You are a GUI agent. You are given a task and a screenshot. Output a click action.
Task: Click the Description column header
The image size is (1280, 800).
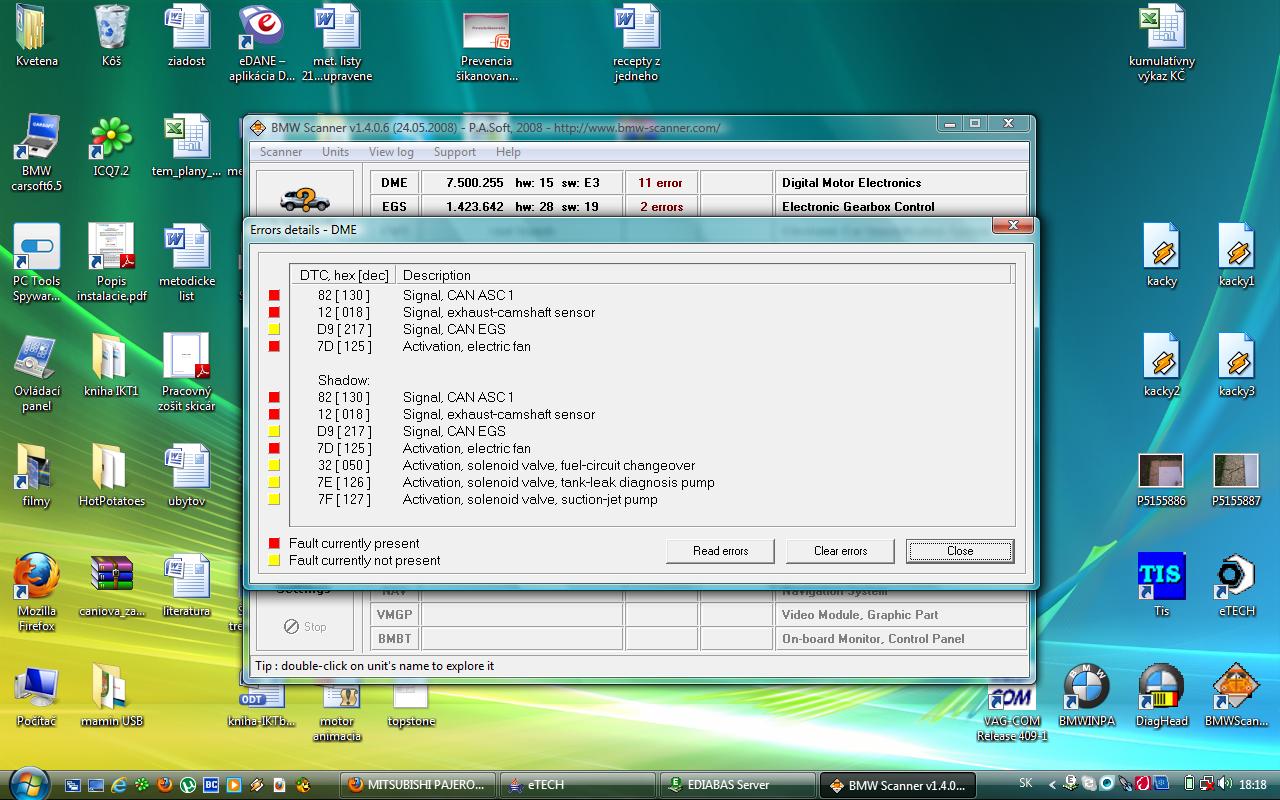point(436,275)
